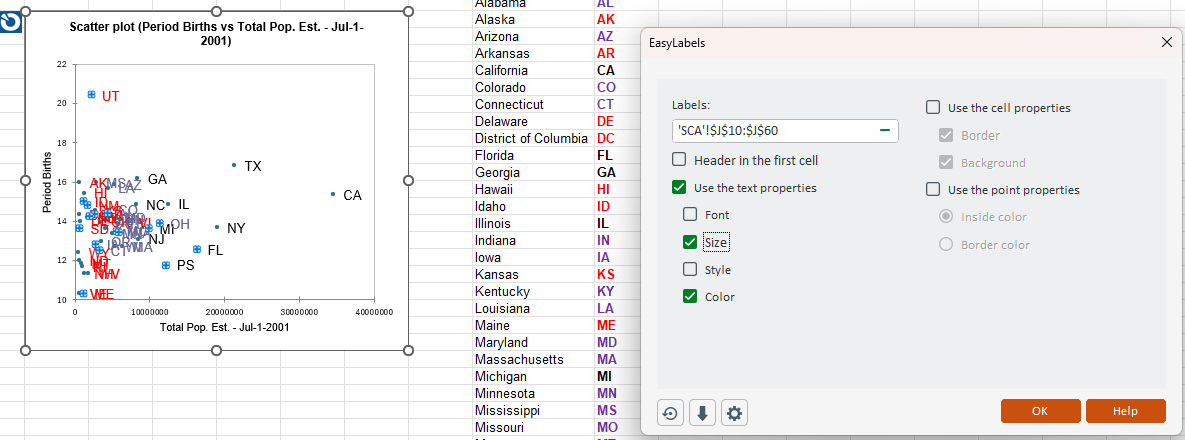Select the Arizona cell

(x=532, y=36)
